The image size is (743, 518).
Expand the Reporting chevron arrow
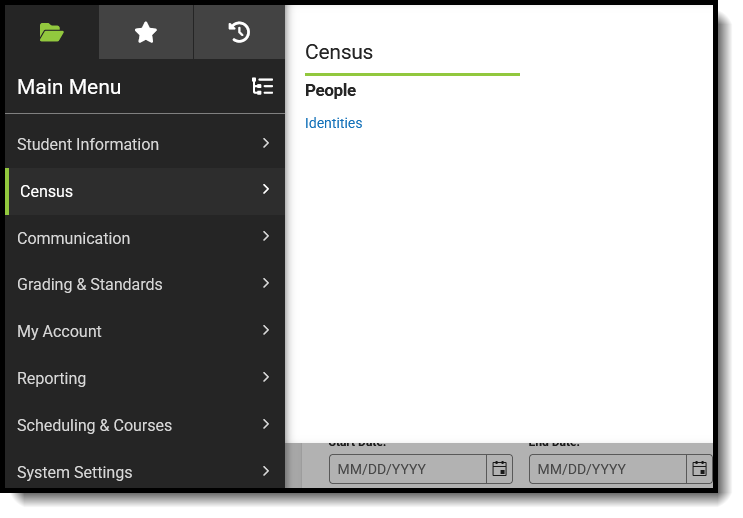(x=266, y=377)
